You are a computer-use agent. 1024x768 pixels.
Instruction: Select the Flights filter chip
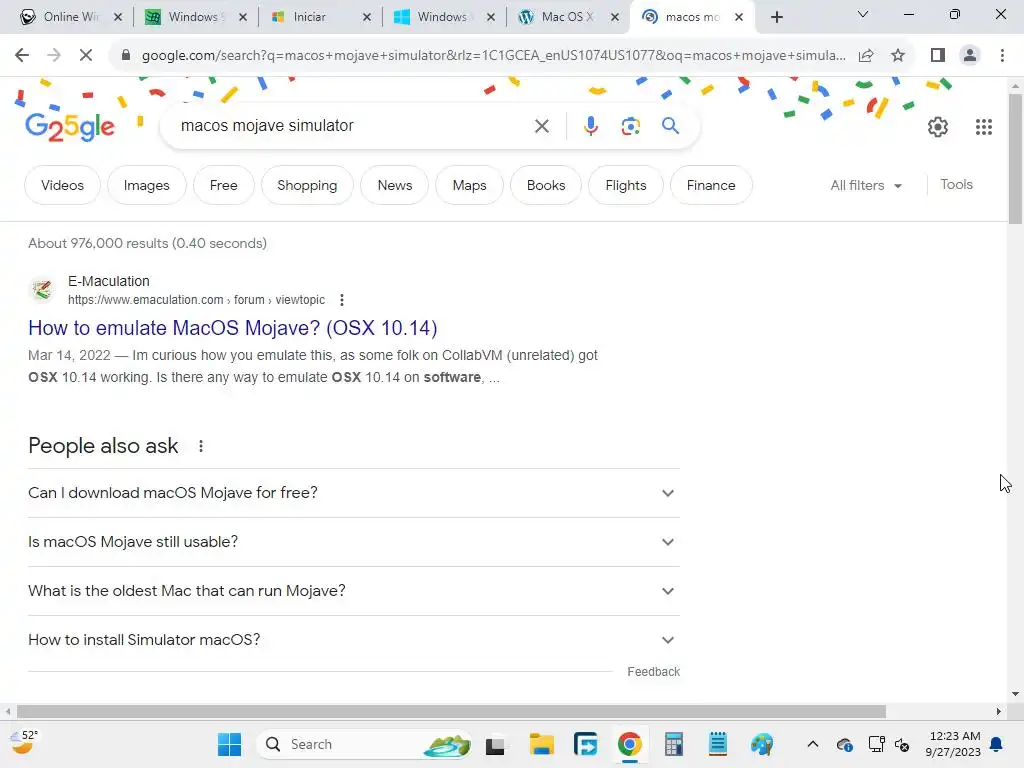pyautogui.click(x=626, y=185)
